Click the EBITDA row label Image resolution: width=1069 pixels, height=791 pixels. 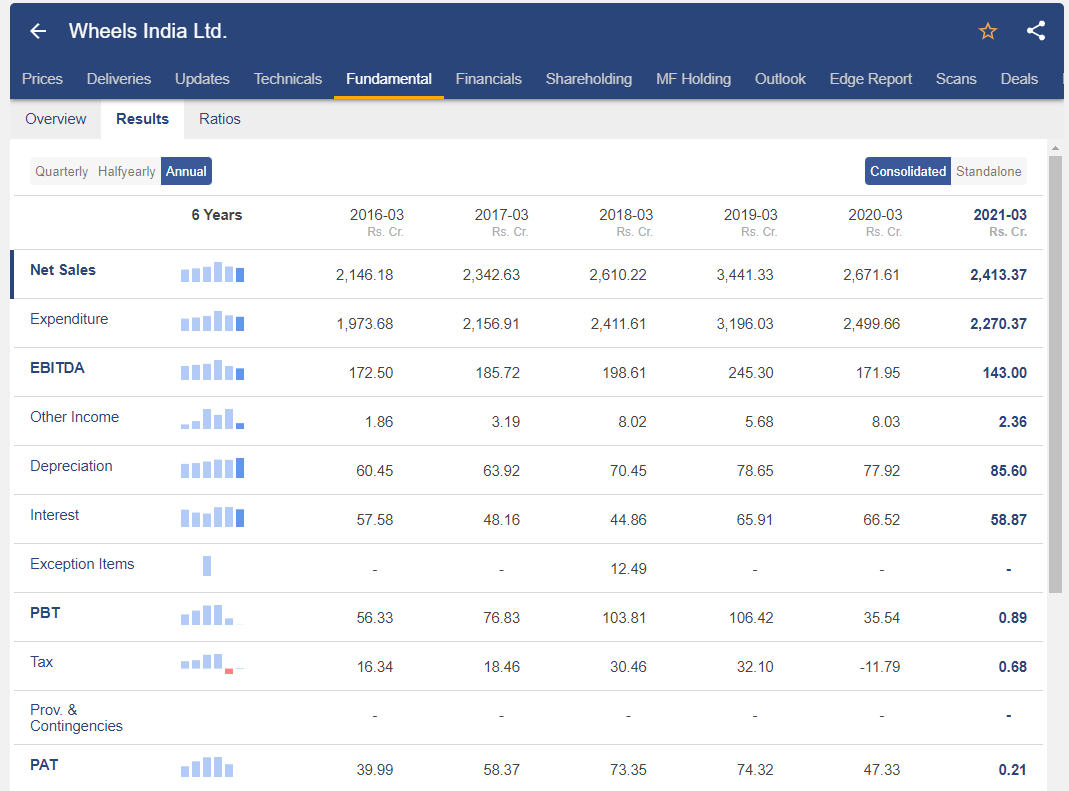point(57,368)
